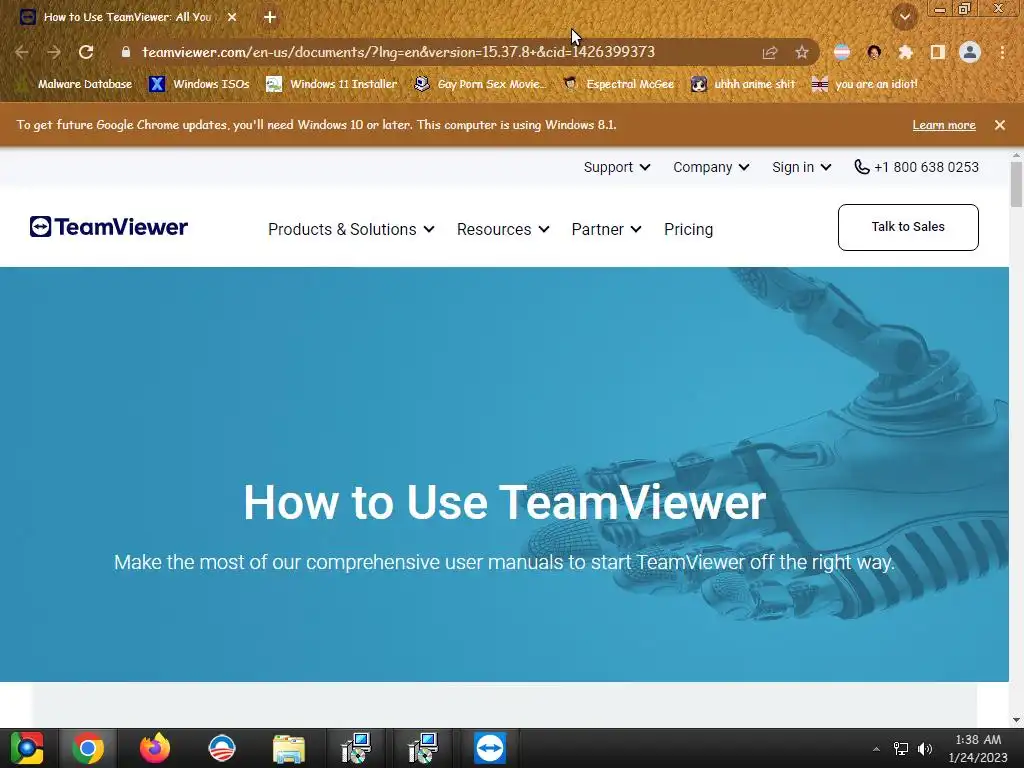1024x768 pixels.
Task: Expand Products & Solutions menu
Action: [x=351, y=229]
